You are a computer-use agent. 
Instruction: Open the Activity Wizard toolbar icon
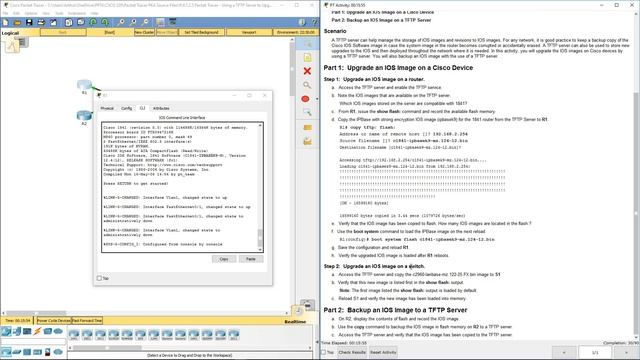click(53, 22)
